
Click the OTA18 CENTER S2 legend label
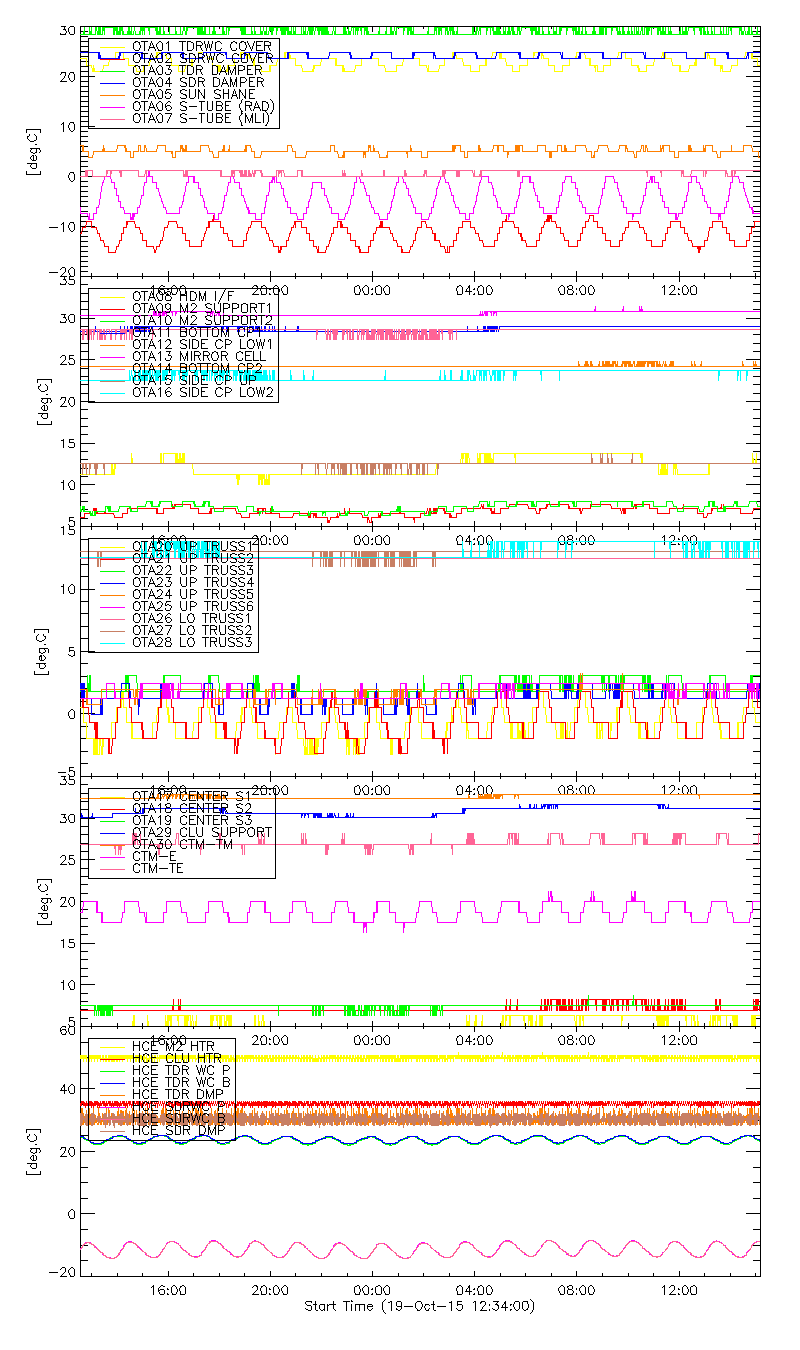click(x=192, y=807)
